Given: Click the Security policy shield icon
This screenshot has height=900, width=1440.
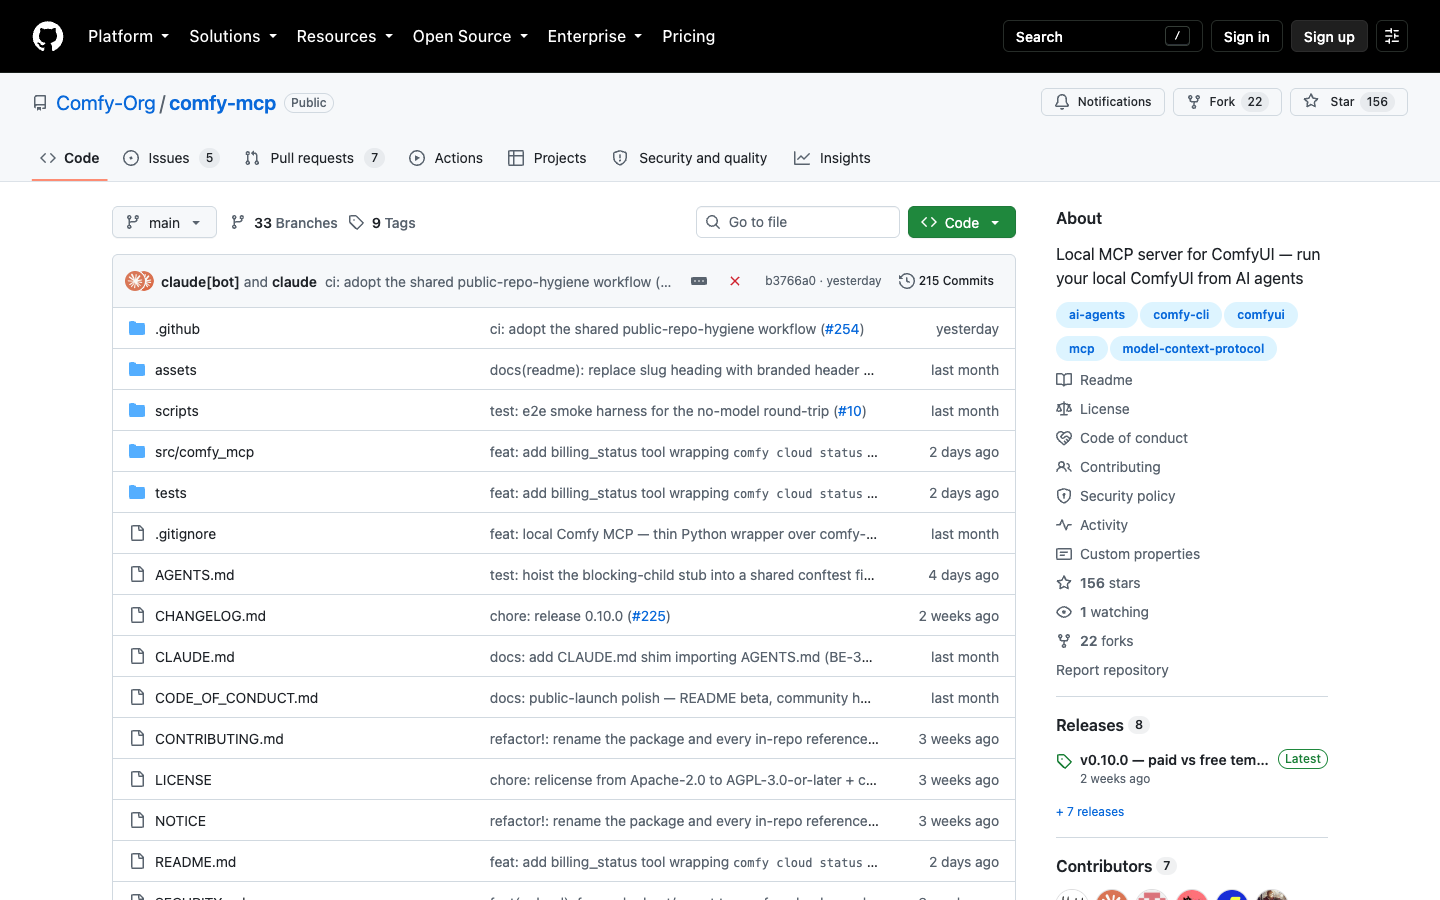Looking at the screenshot, I should point(1064,496).
